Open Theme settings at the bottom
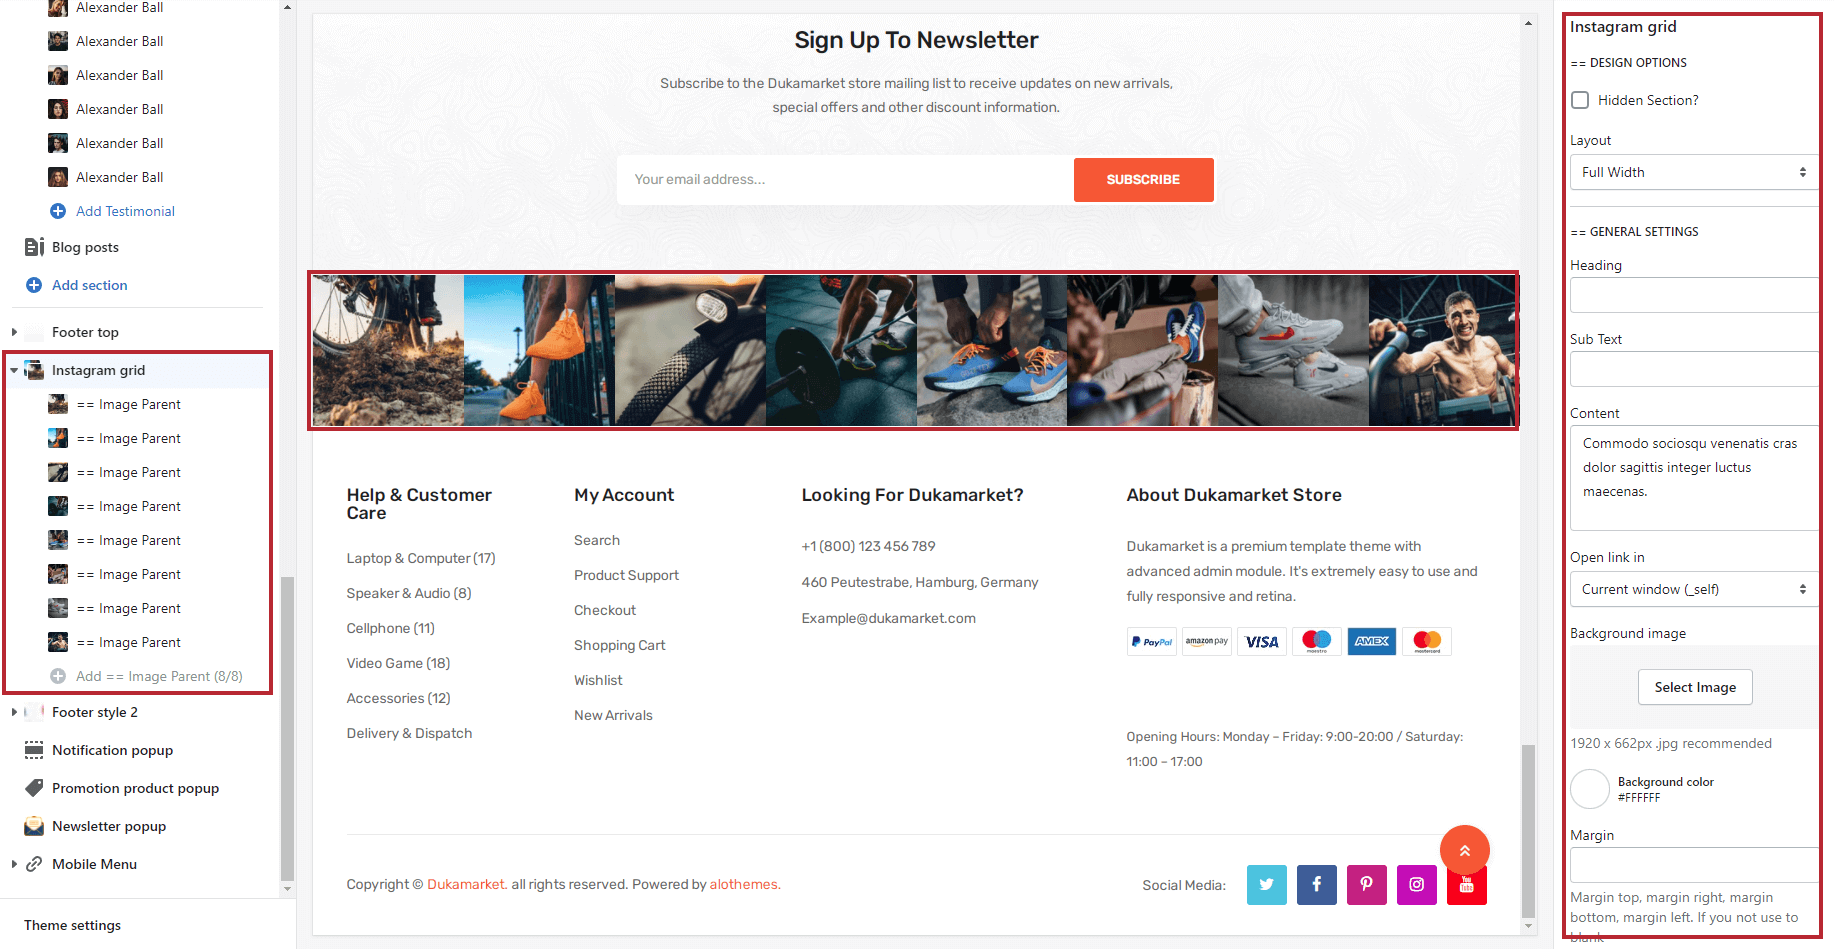The height and width of the screenshot is (949, 1835). pos(72,925)
